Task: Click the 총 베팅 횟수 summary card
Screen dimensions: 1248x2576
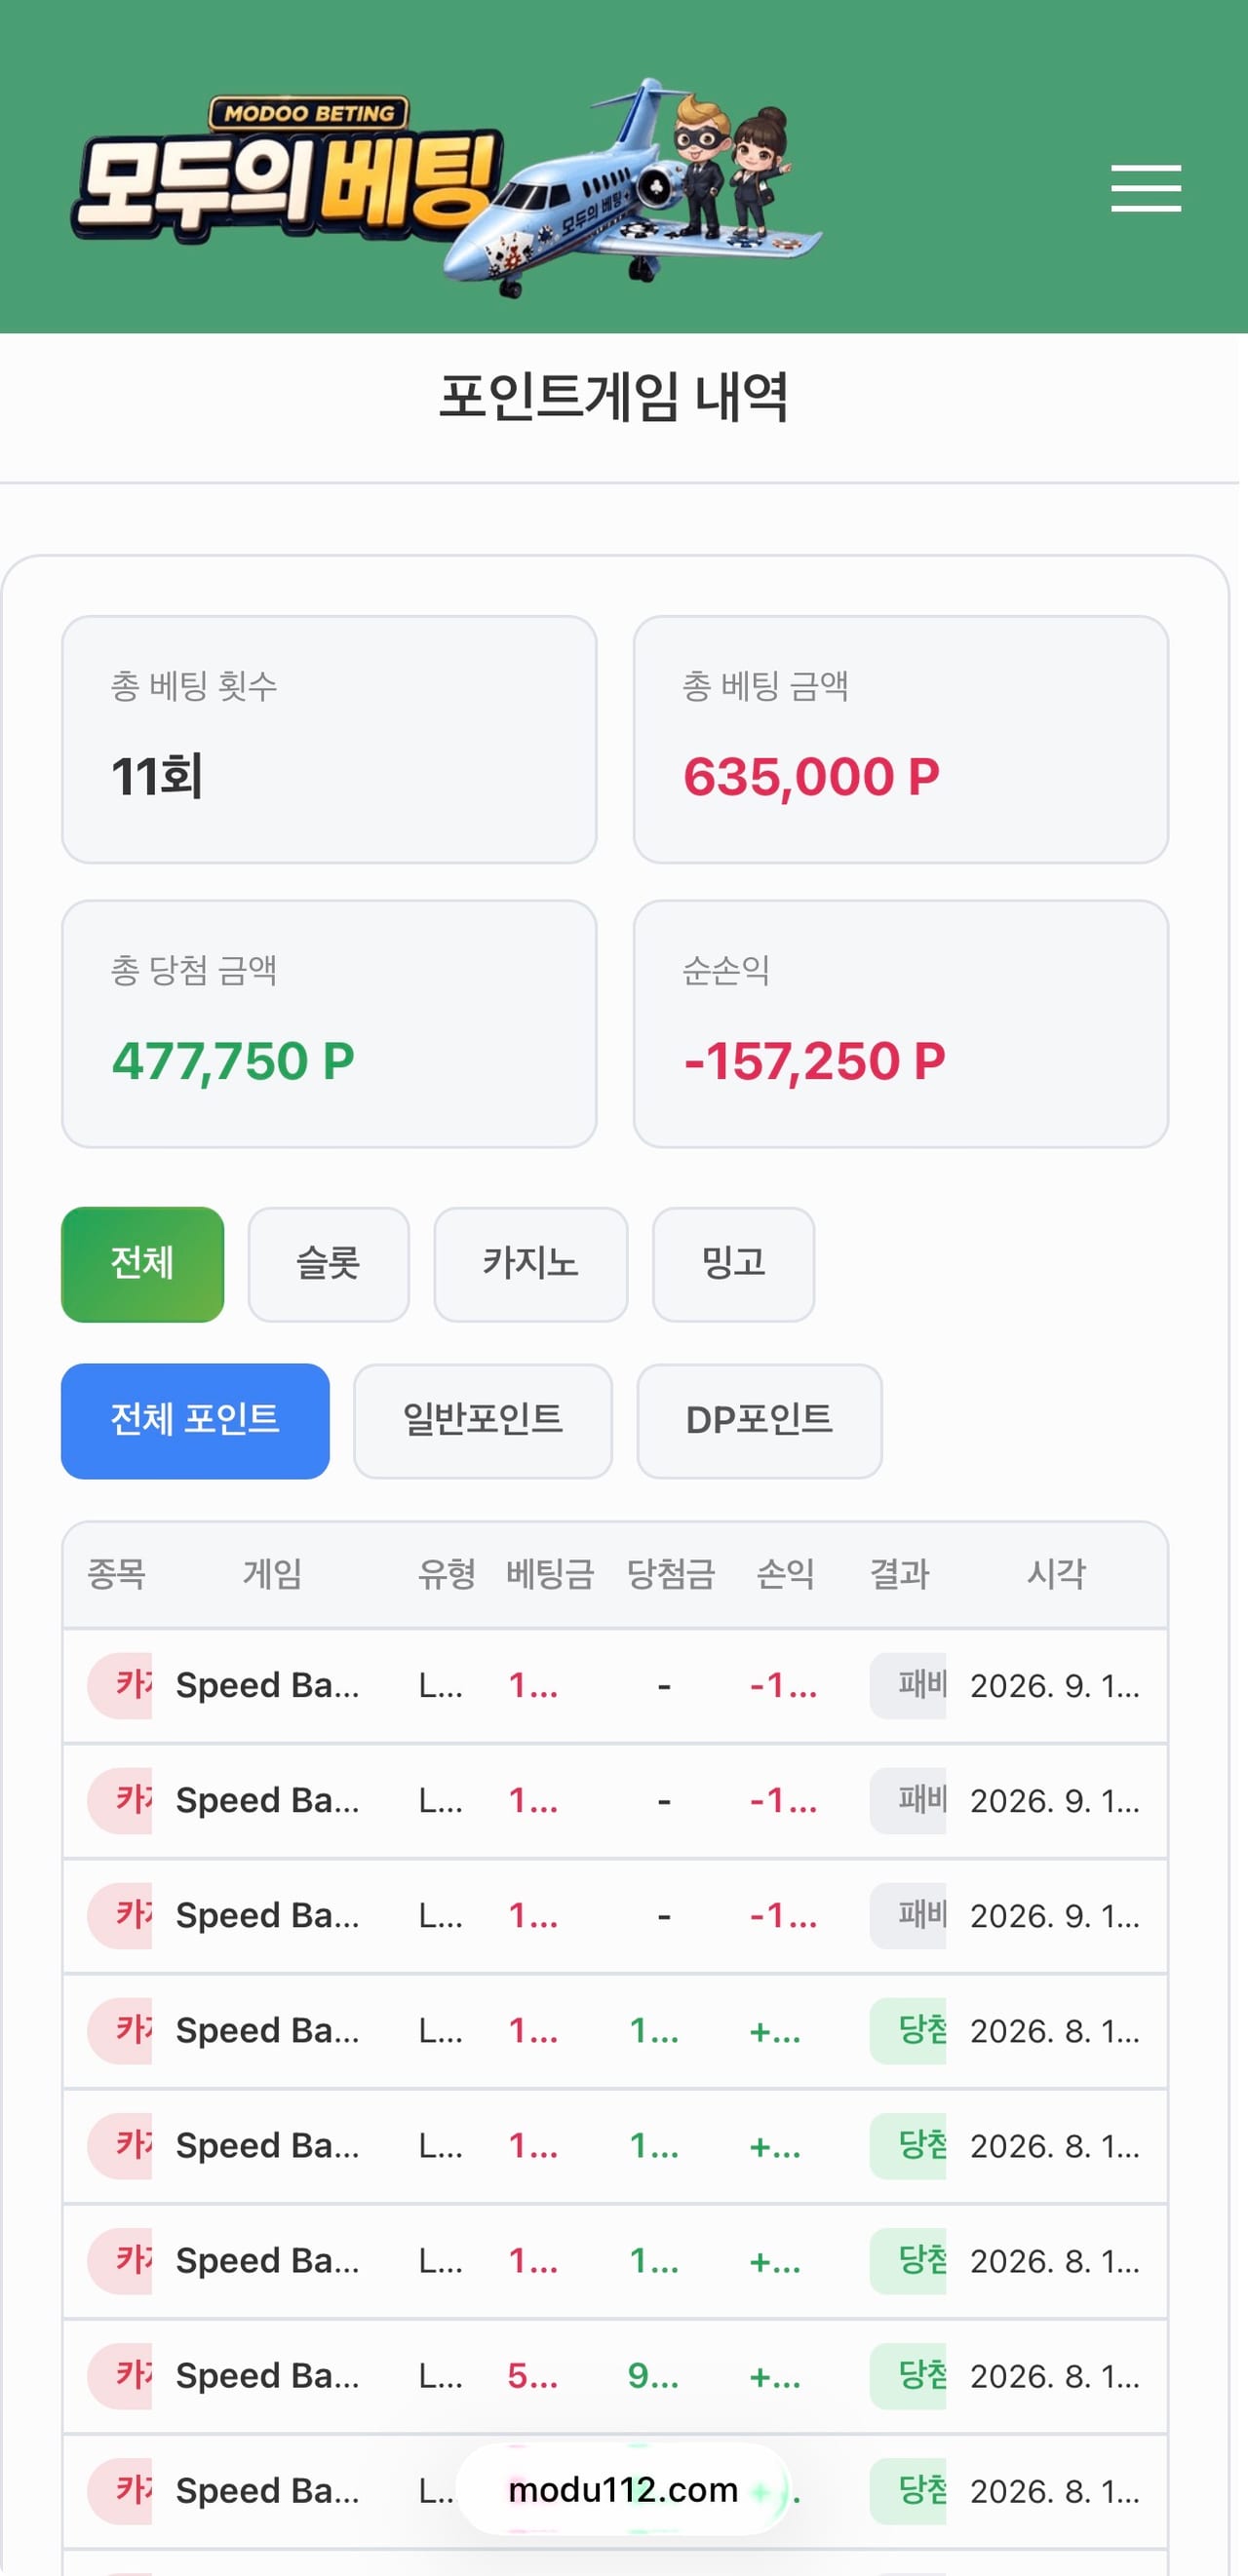Action: coord(329,739)
